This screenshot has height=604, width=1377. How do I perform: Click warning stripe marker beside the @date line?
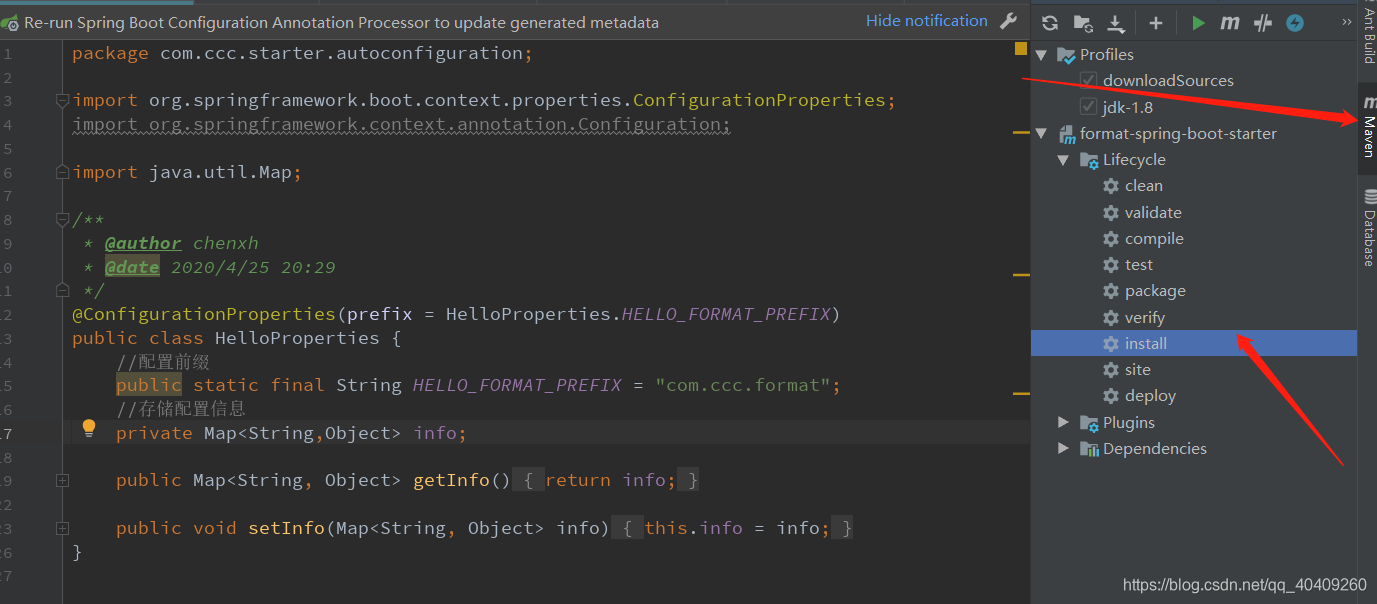click(1021, 273)
